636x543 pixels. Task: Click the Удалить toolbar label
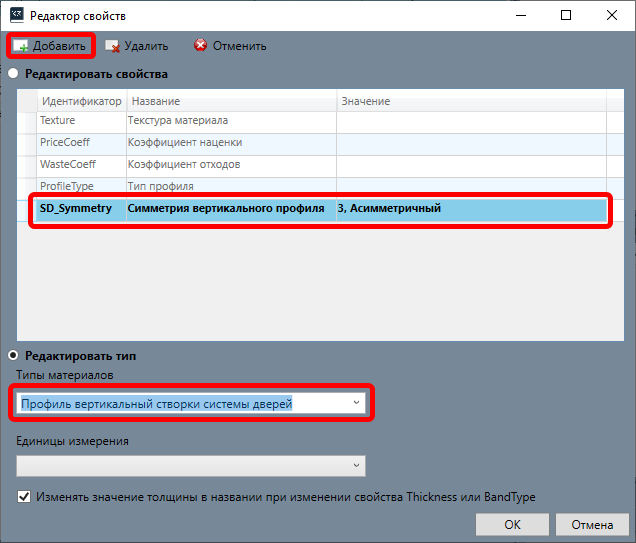[x=146, y=46]
